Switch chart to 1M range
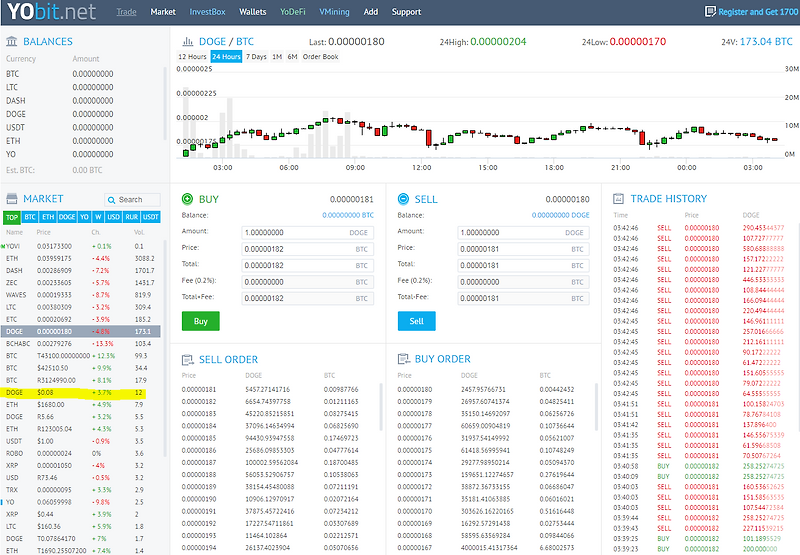This screenshot has width=800, height=555. 277,57
